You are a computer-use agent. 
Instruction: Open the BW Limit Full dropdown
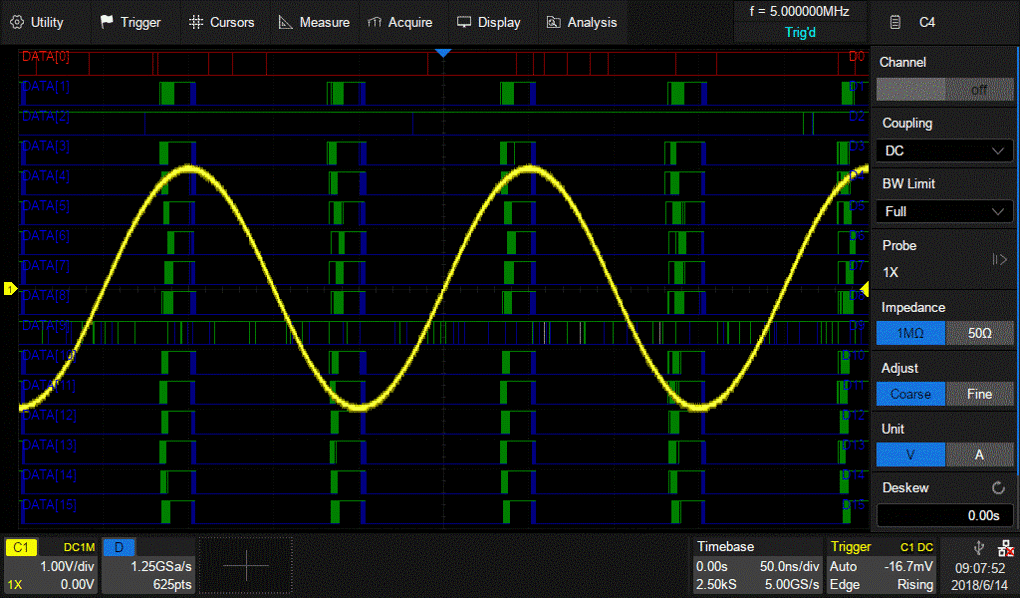[x=943, y=211]
